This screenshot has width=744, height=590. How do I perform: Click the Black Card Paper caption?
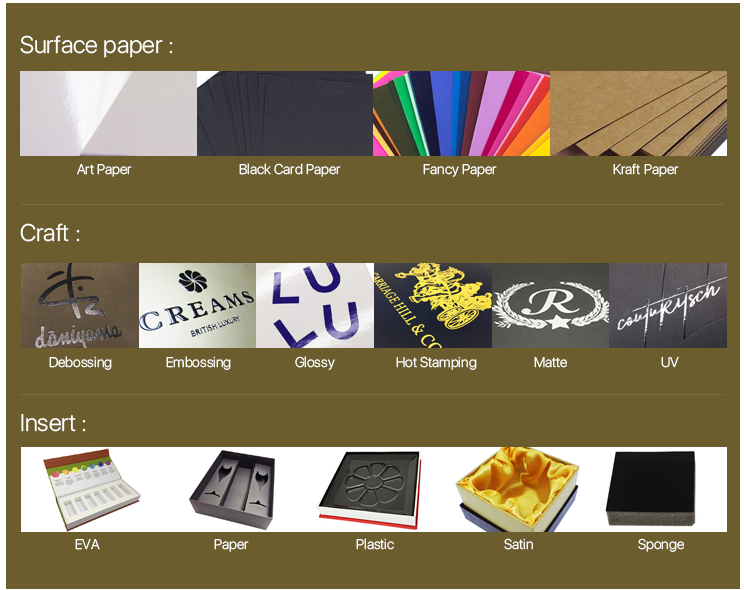tap(289, 169)
